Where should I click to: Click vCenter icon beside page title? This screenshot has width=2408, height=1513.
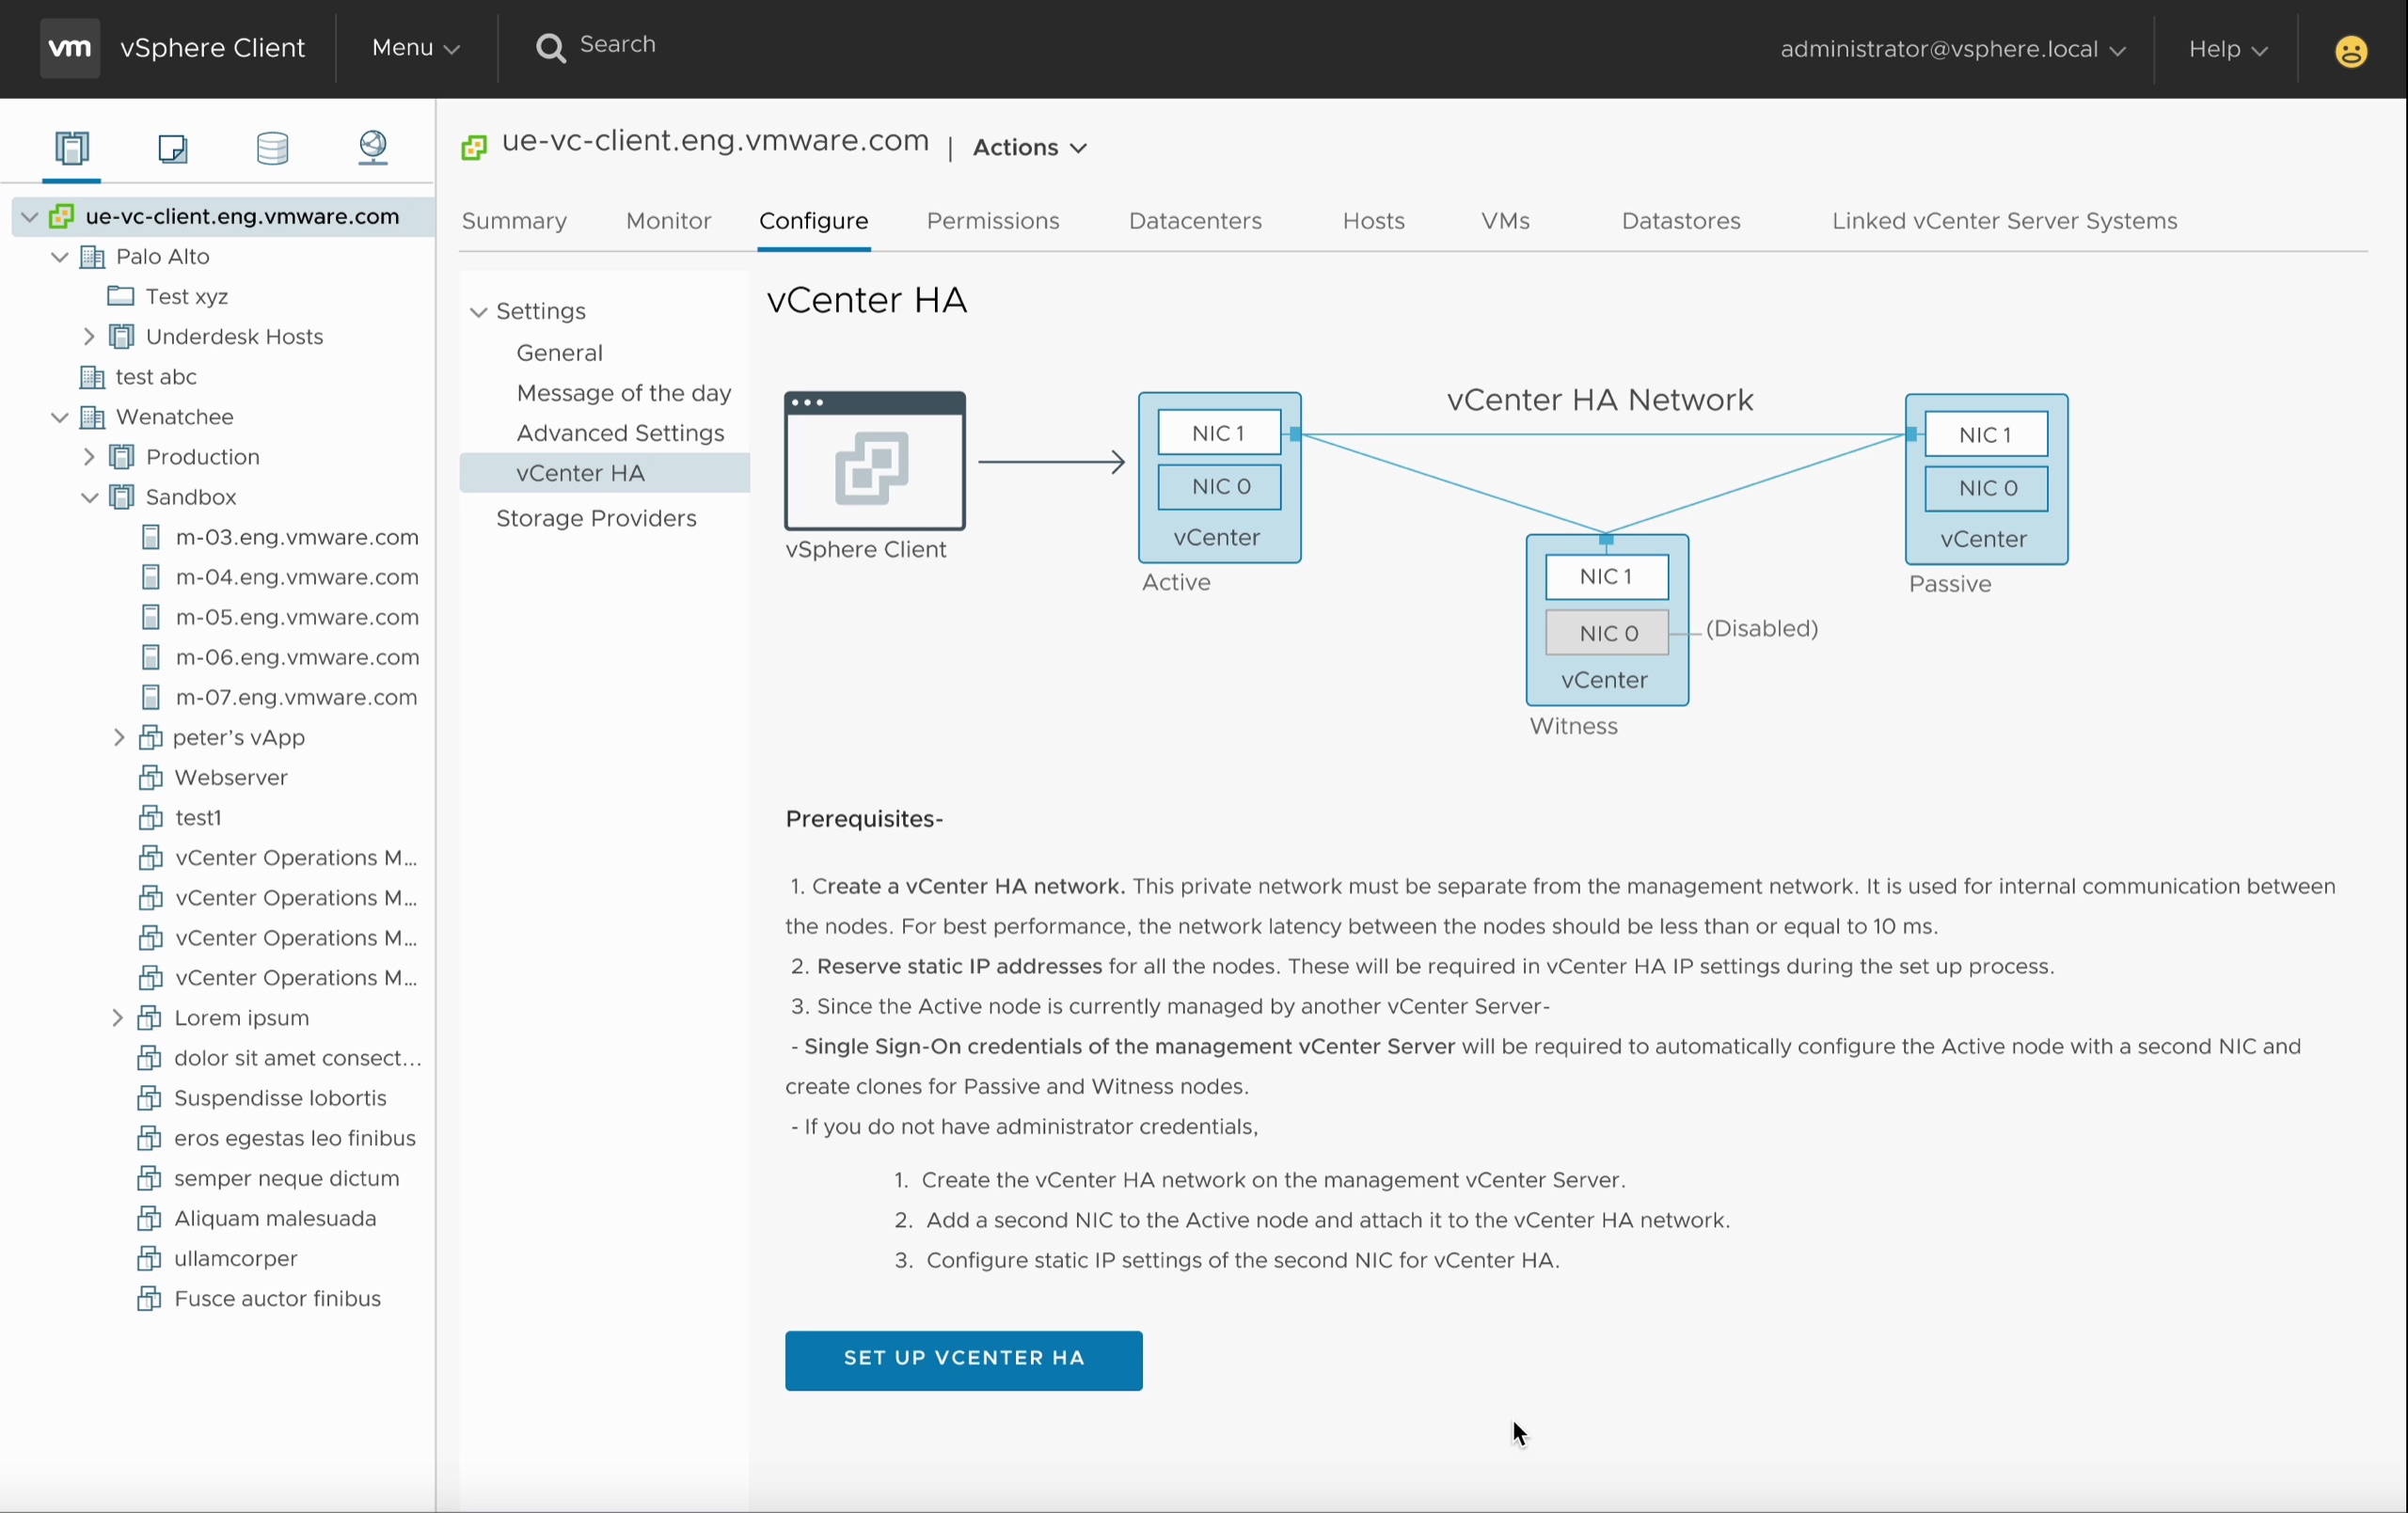point(474,148)
